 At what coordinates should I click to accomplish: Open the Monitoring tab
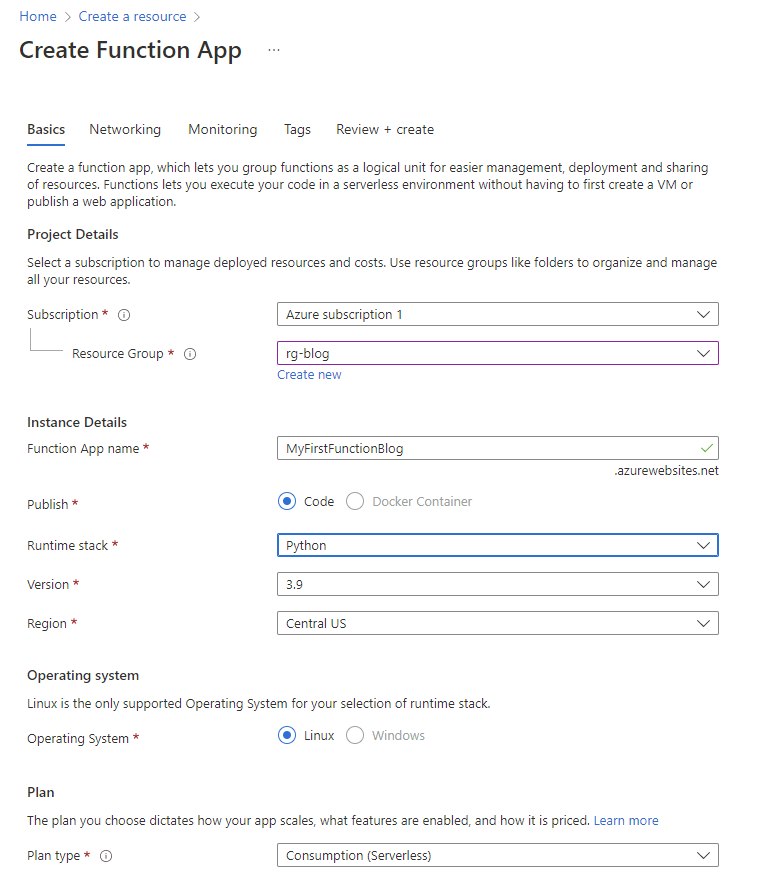click(222, 129)
